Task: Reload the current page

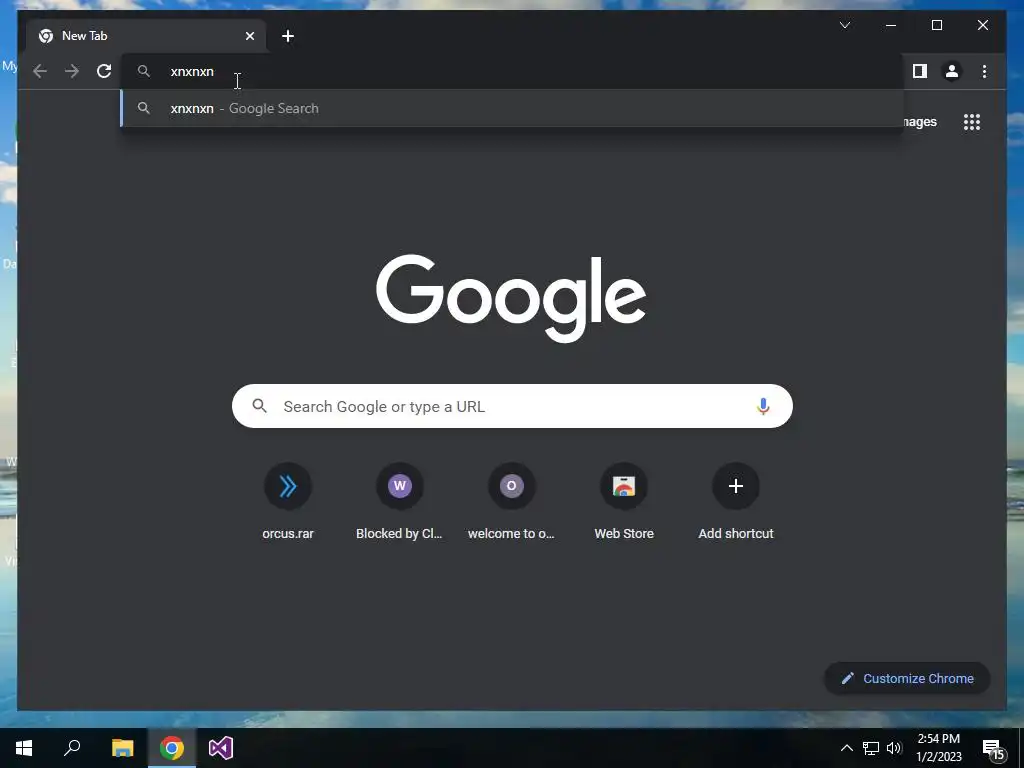Action: (x=104, y=71)
